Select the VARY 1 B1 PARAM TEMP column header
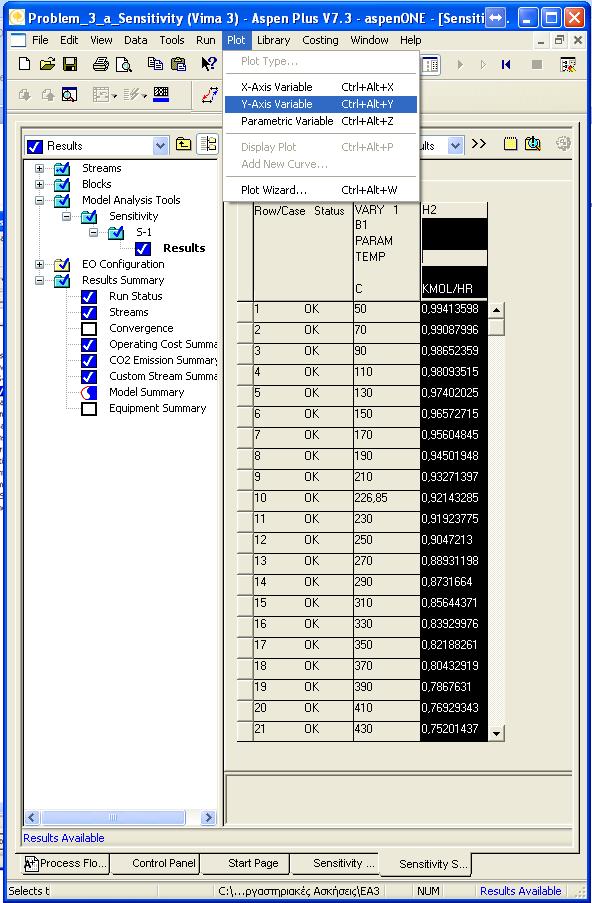 tap(386, 249)
